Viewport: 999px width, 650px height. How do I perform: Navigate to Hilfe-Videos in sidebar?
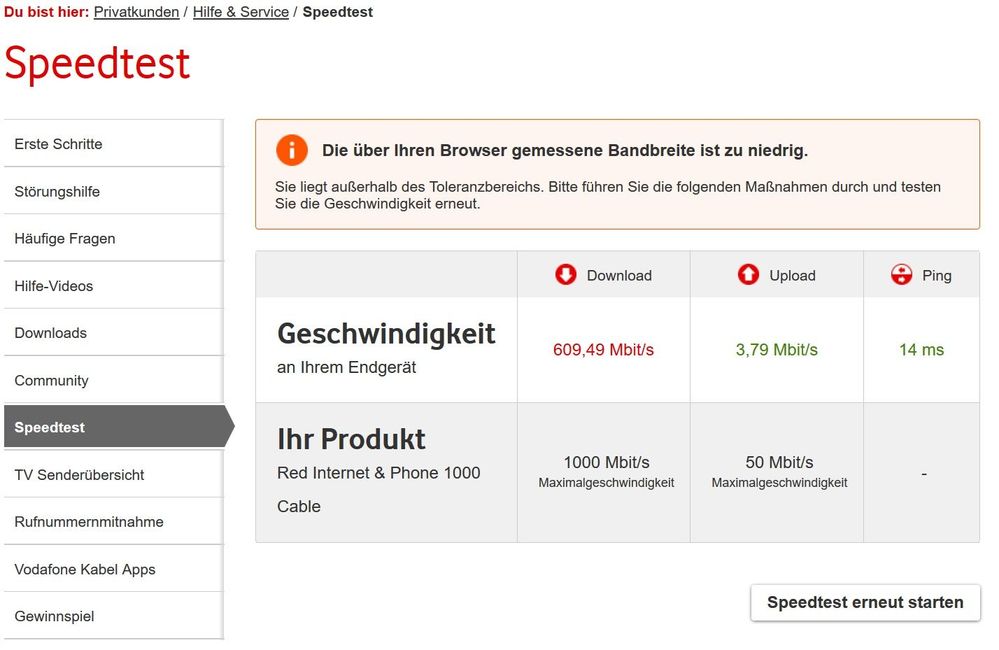(54, 286)
